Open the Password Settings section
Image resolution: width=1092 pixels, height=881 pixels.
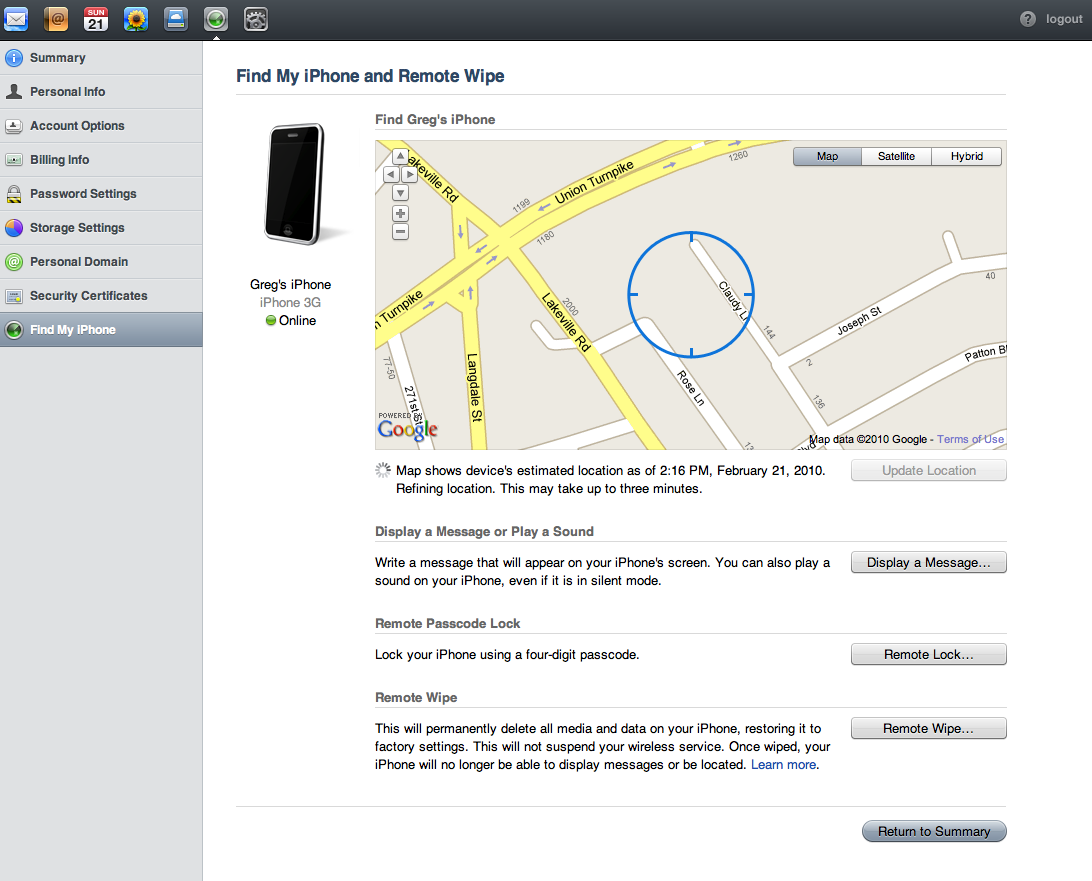coord(101,194)
